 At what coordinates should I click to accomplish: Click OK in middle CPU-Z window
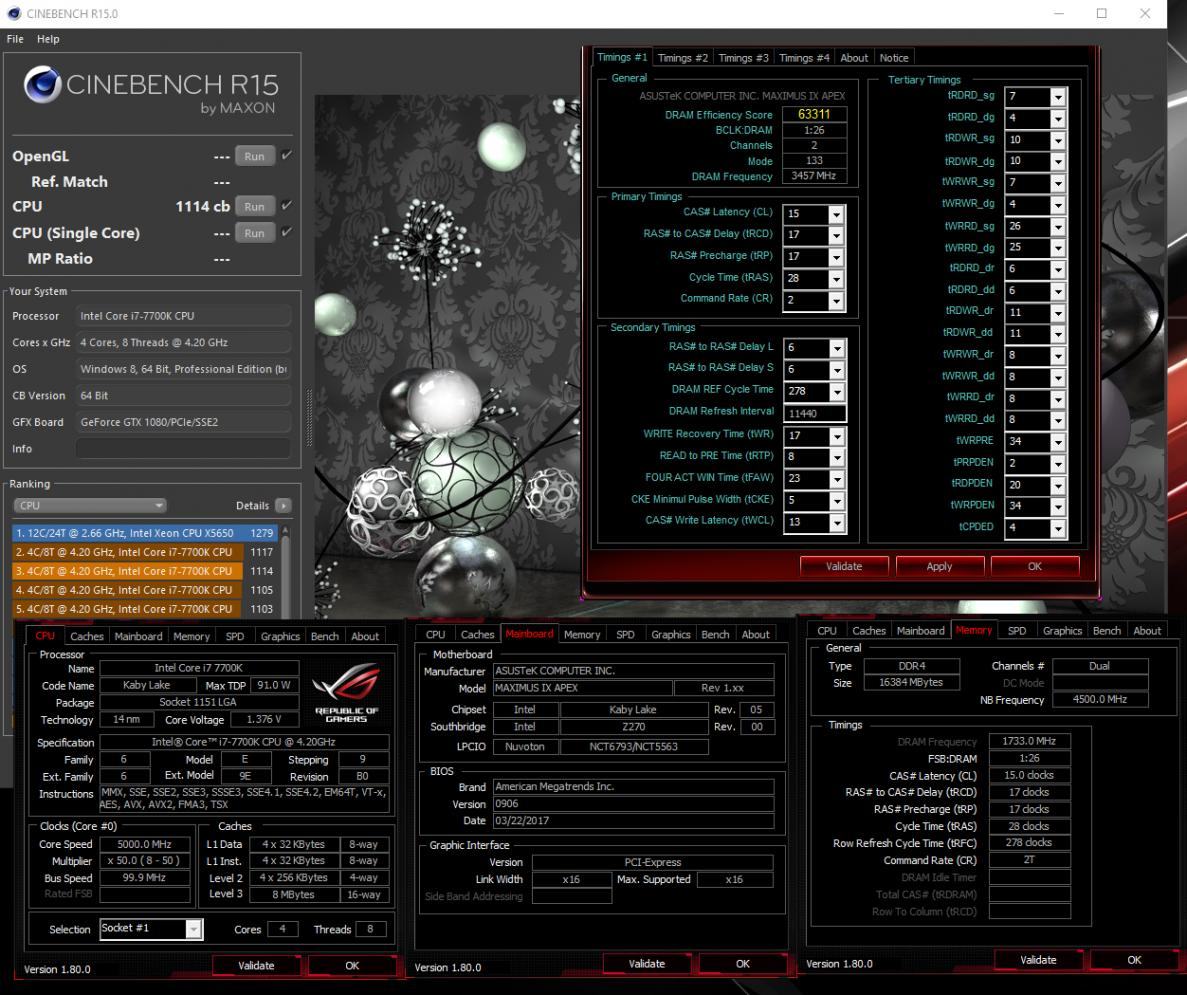coord(743,964)
